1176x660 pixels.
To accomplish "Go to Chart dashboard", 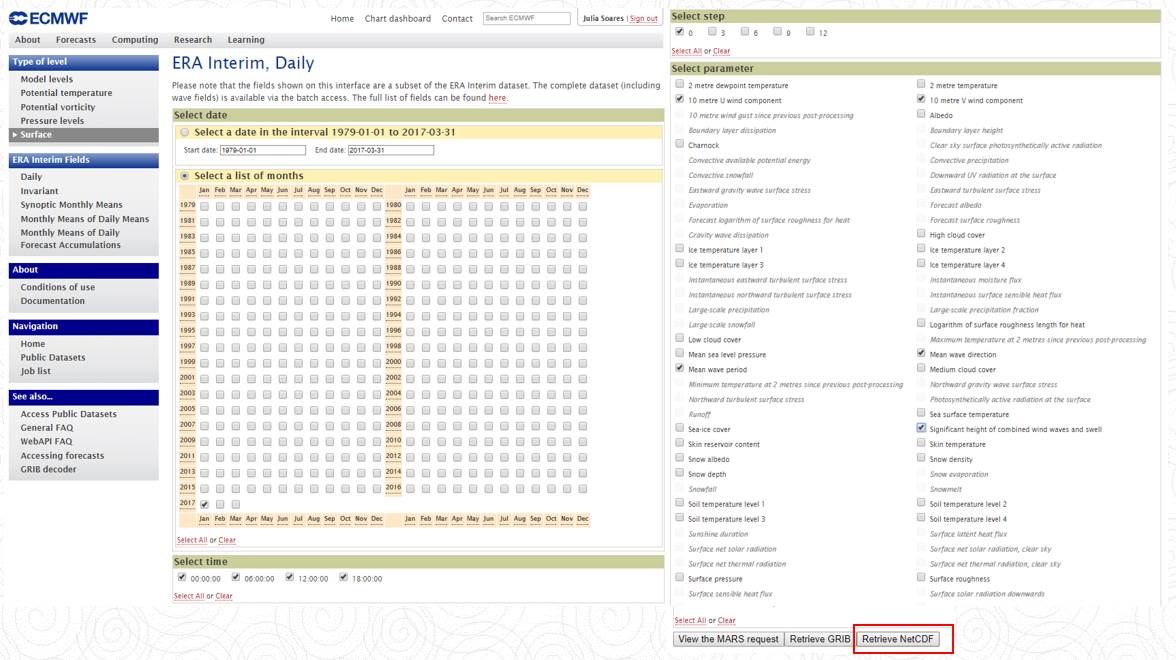I will [x=398, y=19].
